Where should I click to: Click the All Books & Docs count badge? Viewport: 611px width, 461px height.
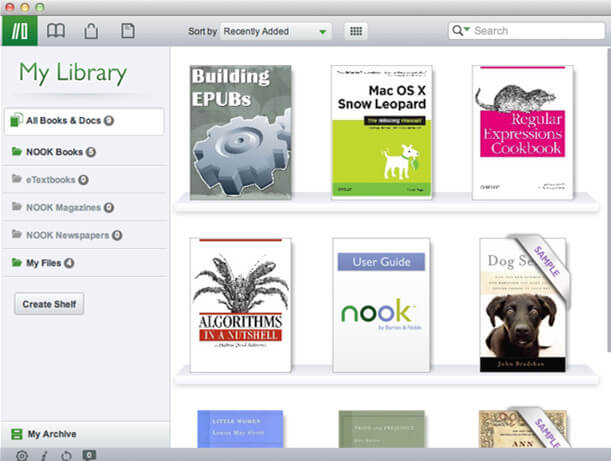coord(109,121)
